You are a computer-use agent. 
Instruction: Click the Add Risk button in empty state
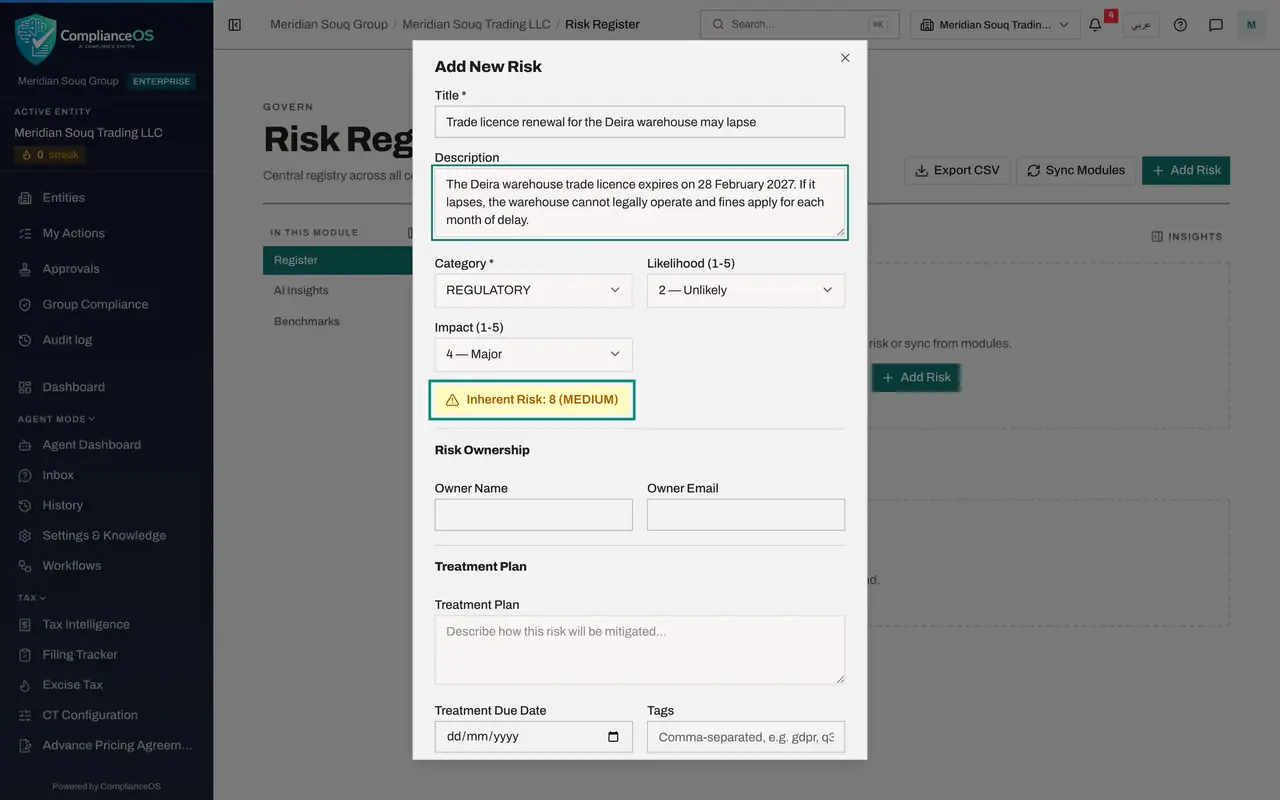click(915, 377)
